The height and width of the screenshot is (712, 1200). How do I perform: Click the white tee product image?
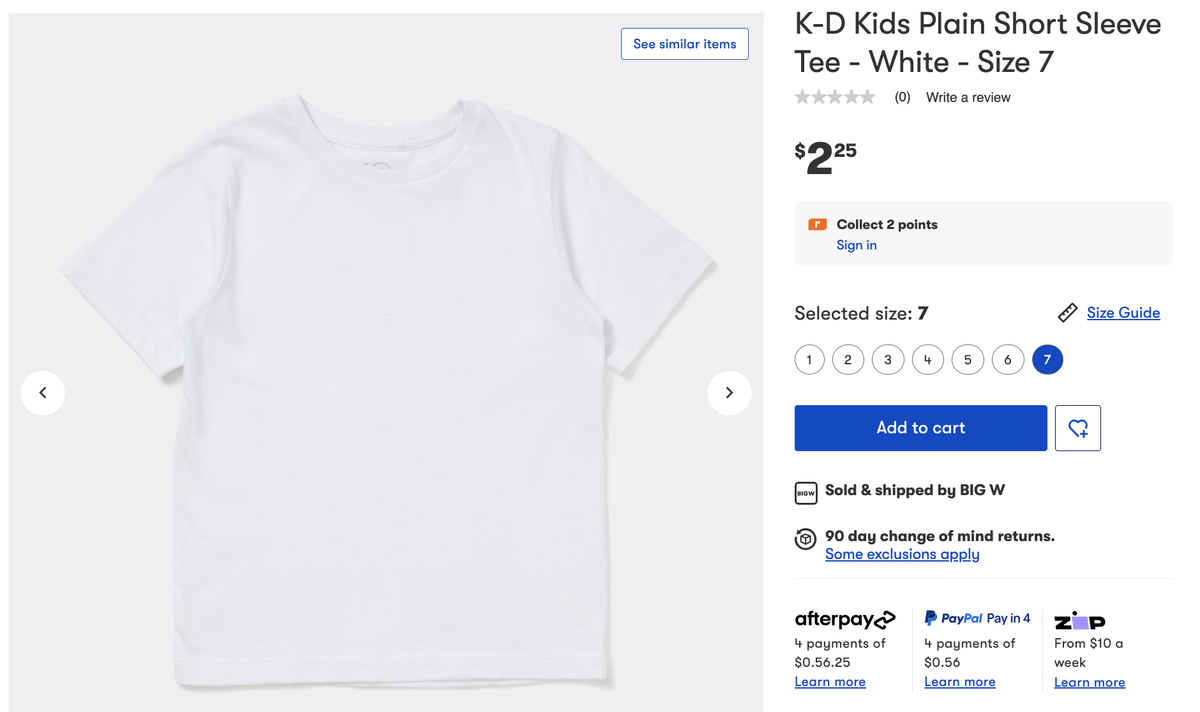click(x=385, y=390)
